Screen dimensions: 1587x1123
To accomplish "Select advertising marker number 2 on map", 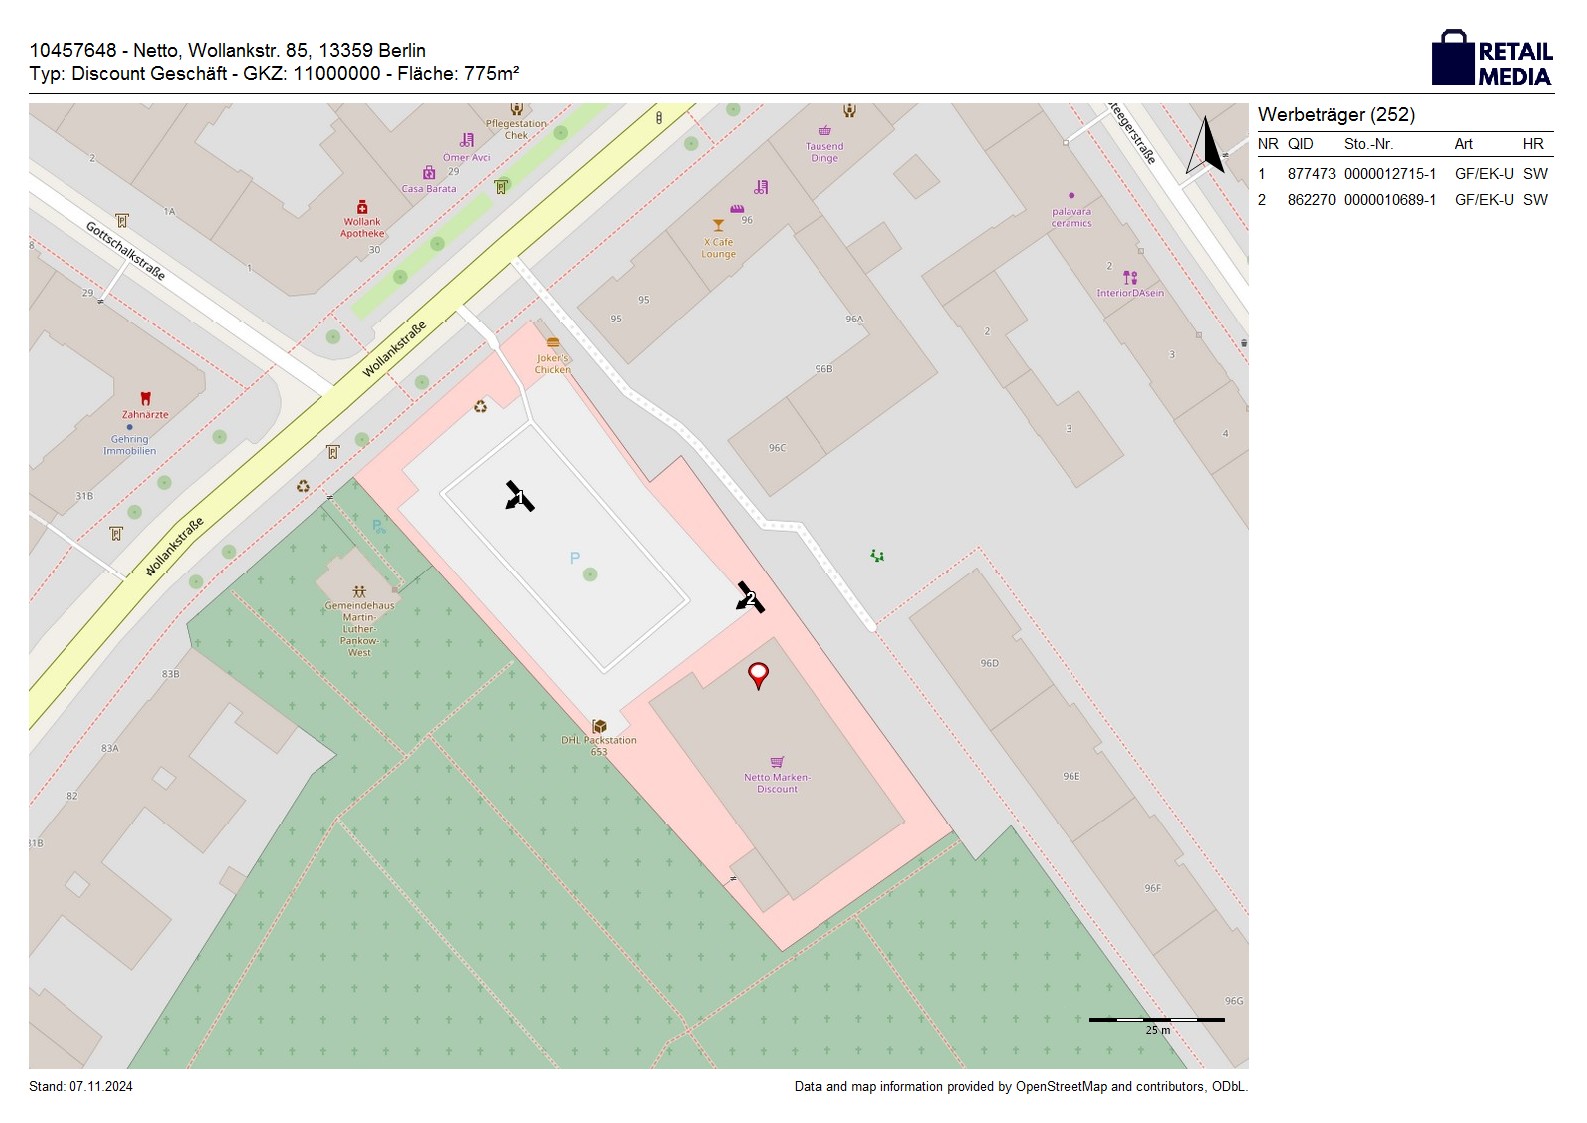I will pyautogui.click(x=750, y=598).
